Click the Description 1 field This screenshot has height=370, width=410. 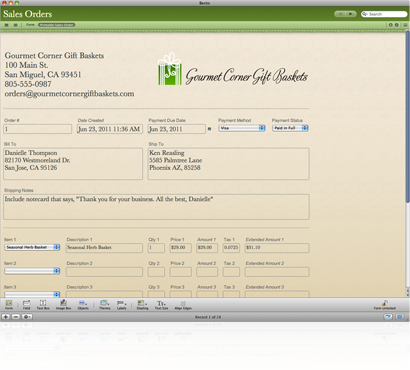tap(104, 248)
